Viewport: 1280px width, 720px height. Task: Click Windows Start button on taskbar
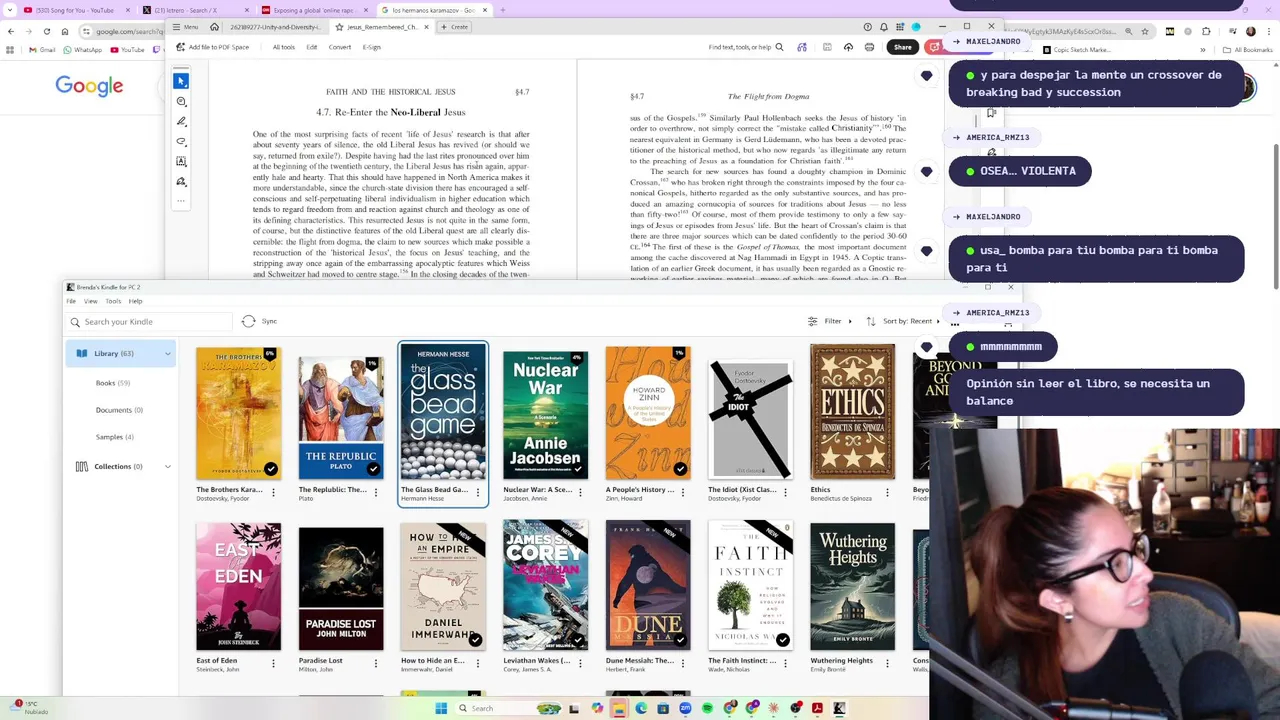pyautogui.click(x=441, y=708)
